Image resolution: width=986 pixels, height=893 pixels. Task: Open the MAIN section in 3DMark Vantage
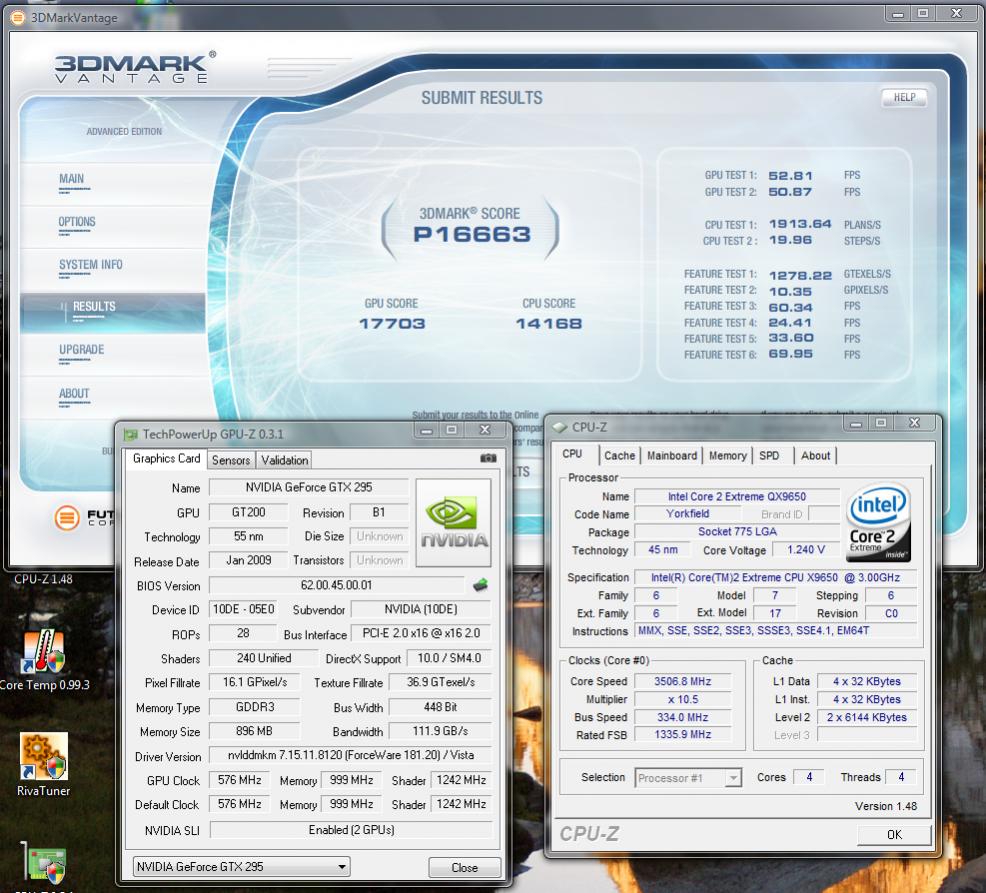tap(71, 179)
